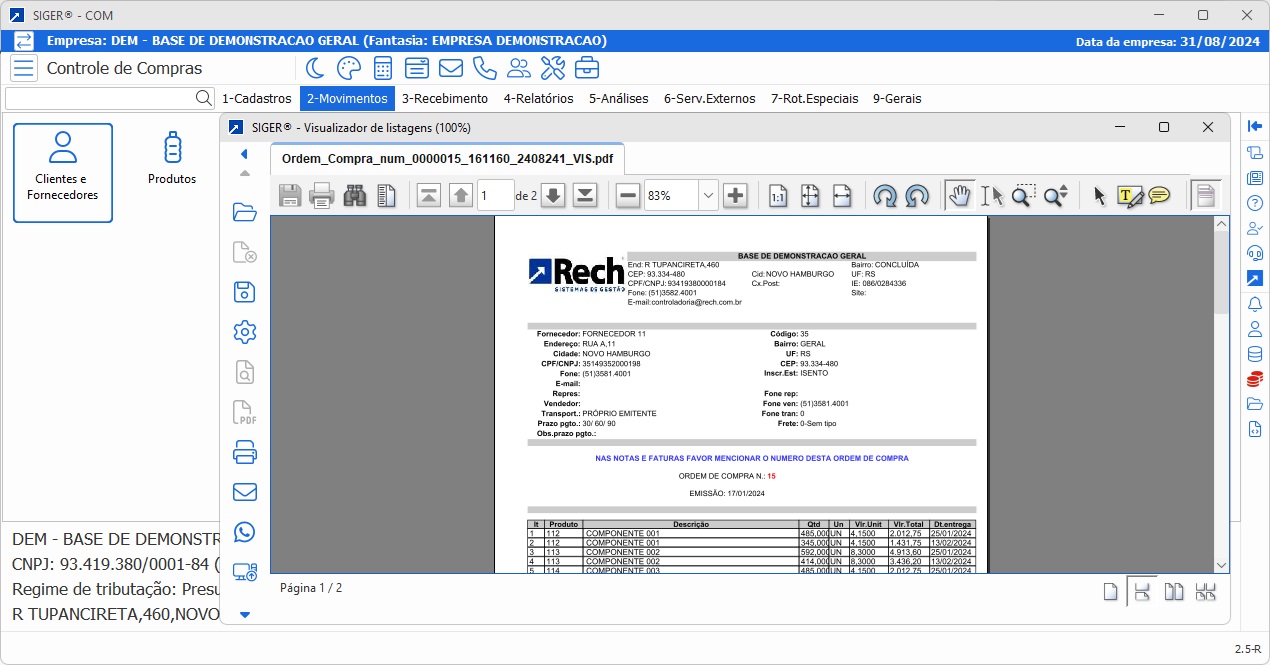Screen dimensions: 1270x665
Task: Go to next page button
Action: 553,196
